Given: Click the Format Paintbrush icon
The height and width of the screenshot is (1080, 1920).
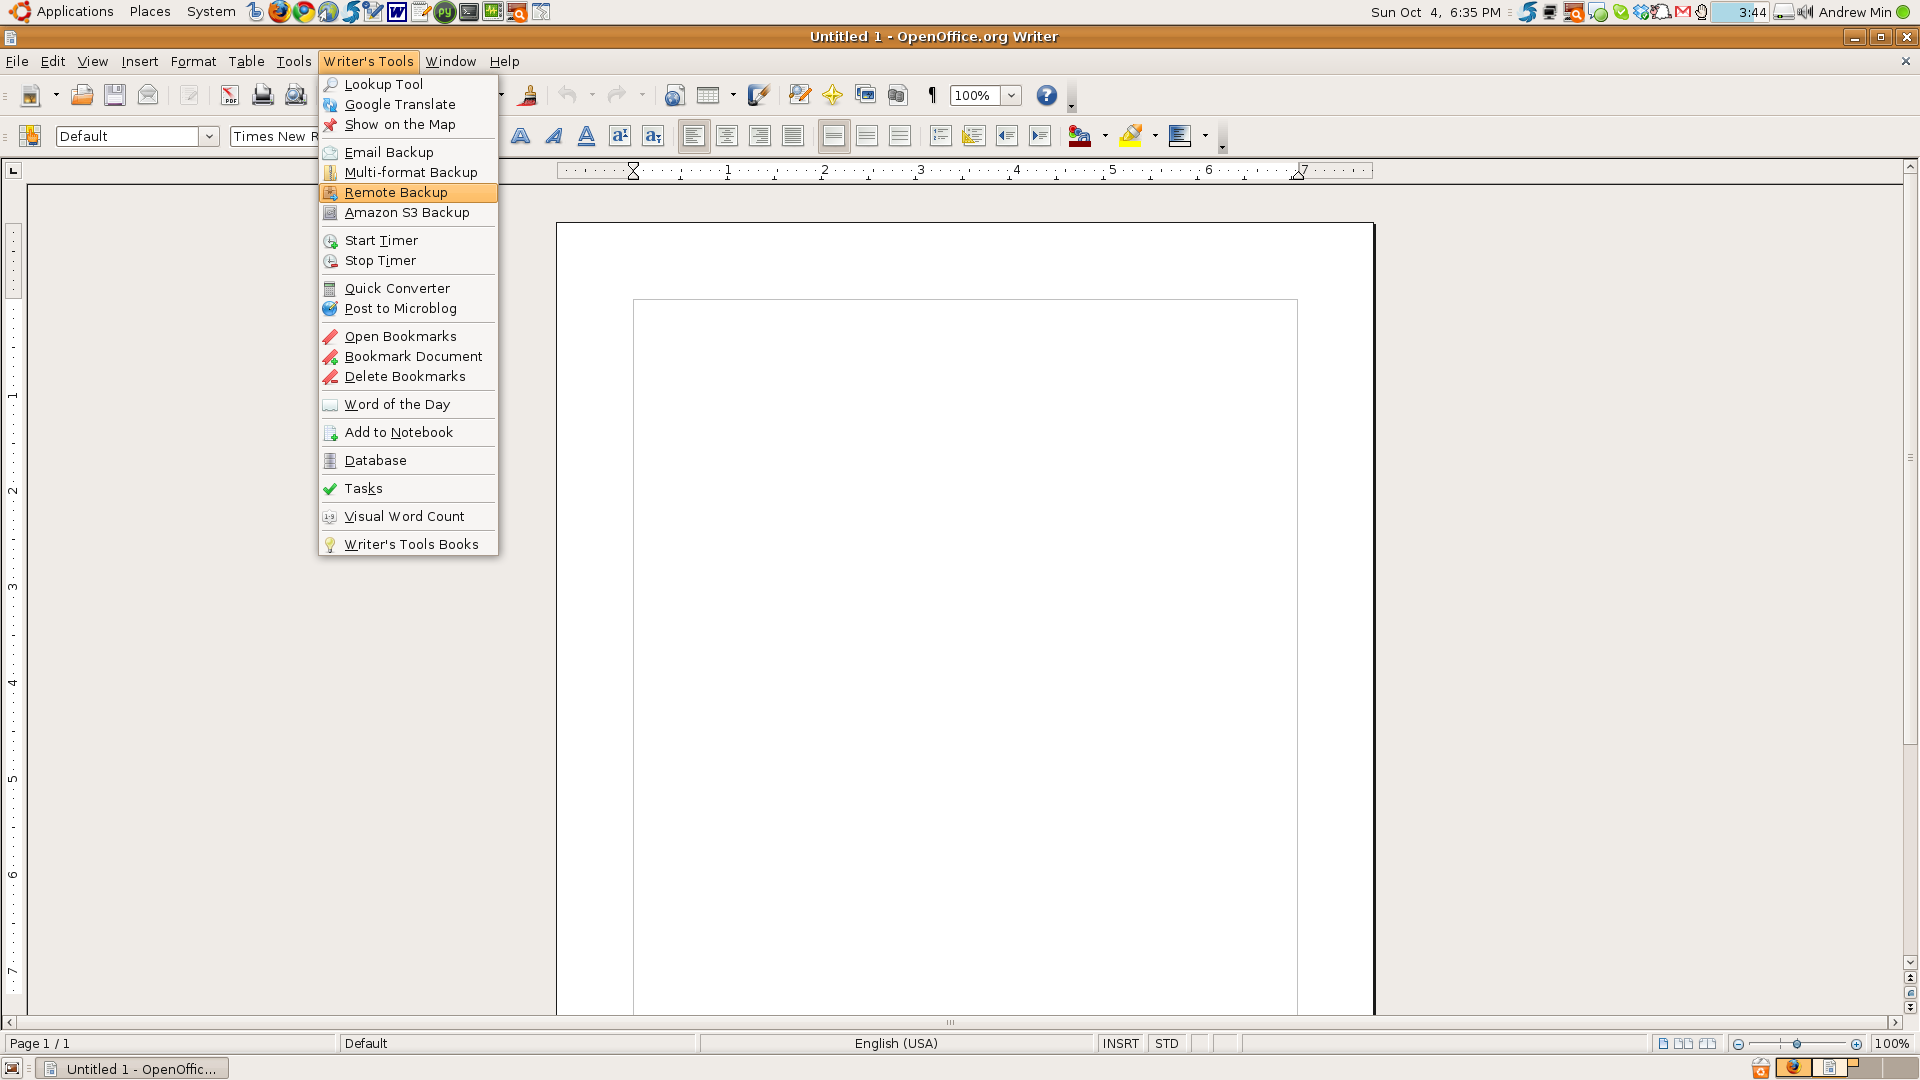Looking at the screenshot, I should [x=529, y=95].
